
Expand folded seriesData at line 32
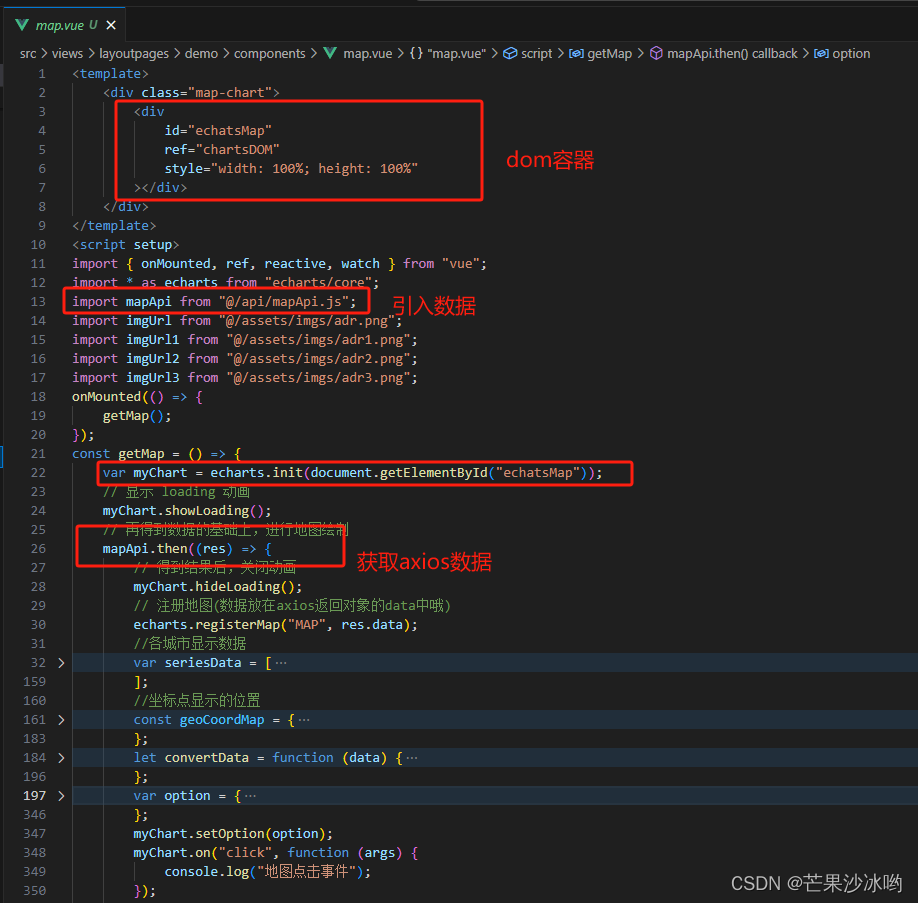[61, 663]
